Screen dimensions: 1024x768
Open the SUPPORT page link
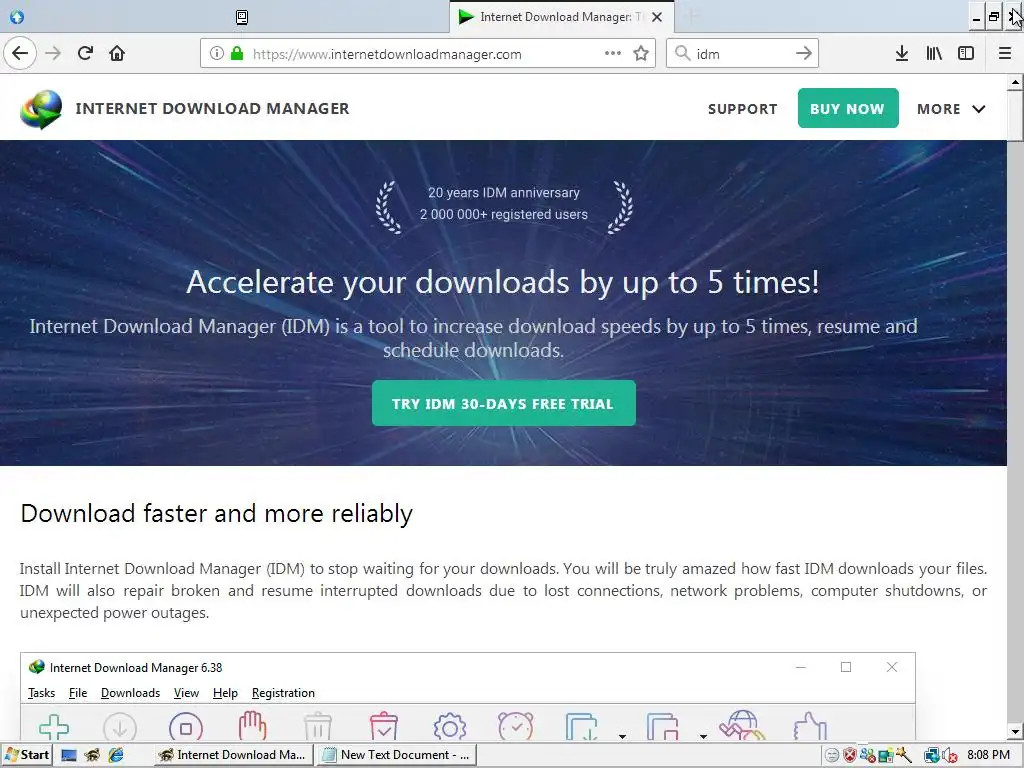pos(743,109)
